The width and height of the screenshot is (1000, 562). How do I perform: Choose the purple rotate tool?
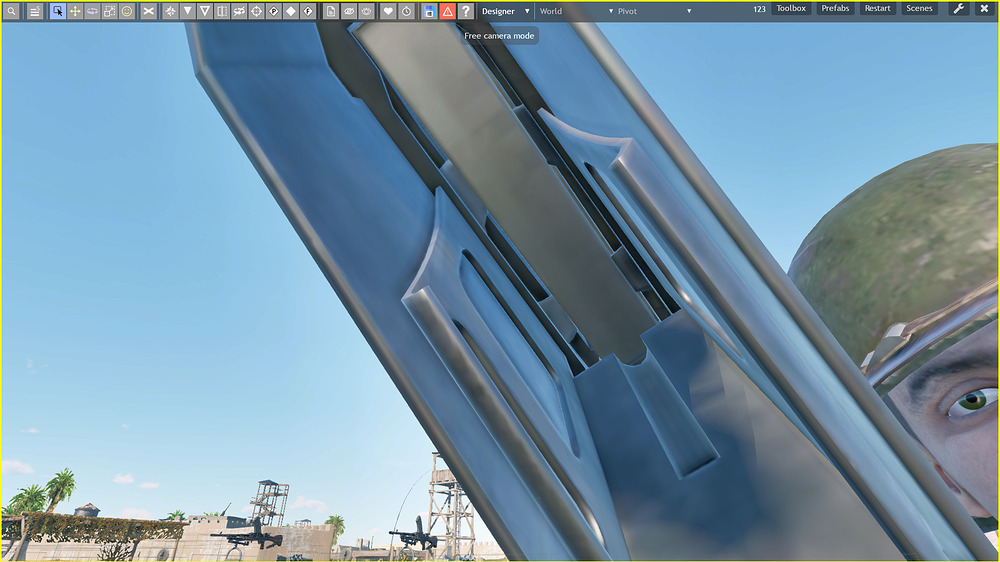click(x=92, y=11)
